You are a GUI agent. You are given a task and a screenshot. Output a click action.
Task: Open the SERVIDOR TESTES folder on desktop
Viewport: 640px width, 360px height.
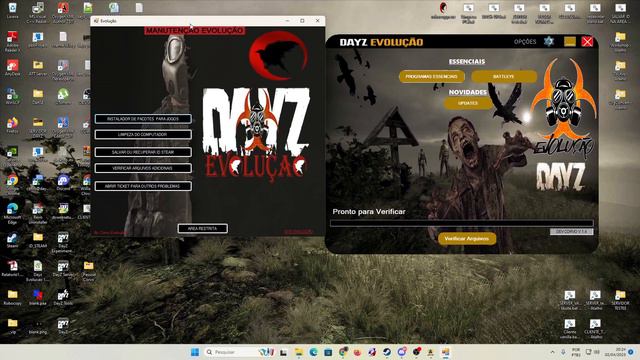[x=620, y=300]
